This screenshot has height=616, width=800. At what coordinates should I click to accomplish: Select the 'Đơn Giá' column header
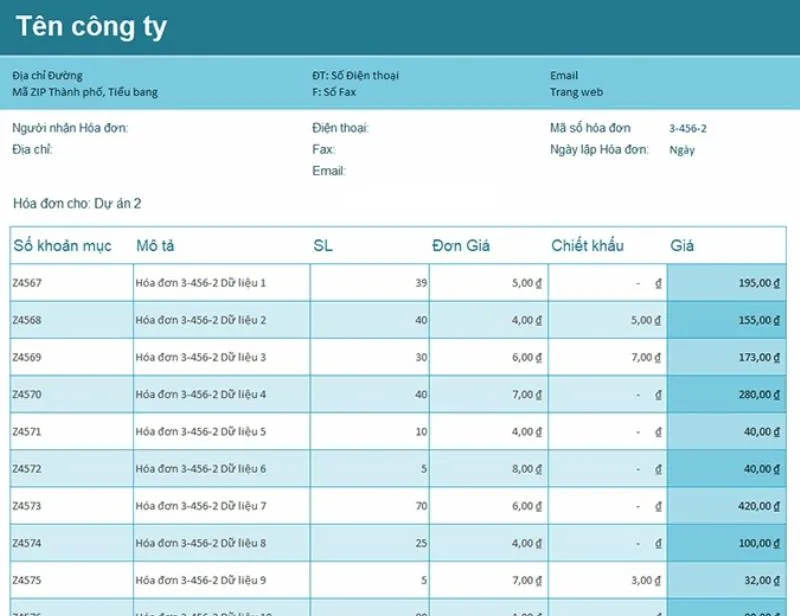(x=461, y=246)
